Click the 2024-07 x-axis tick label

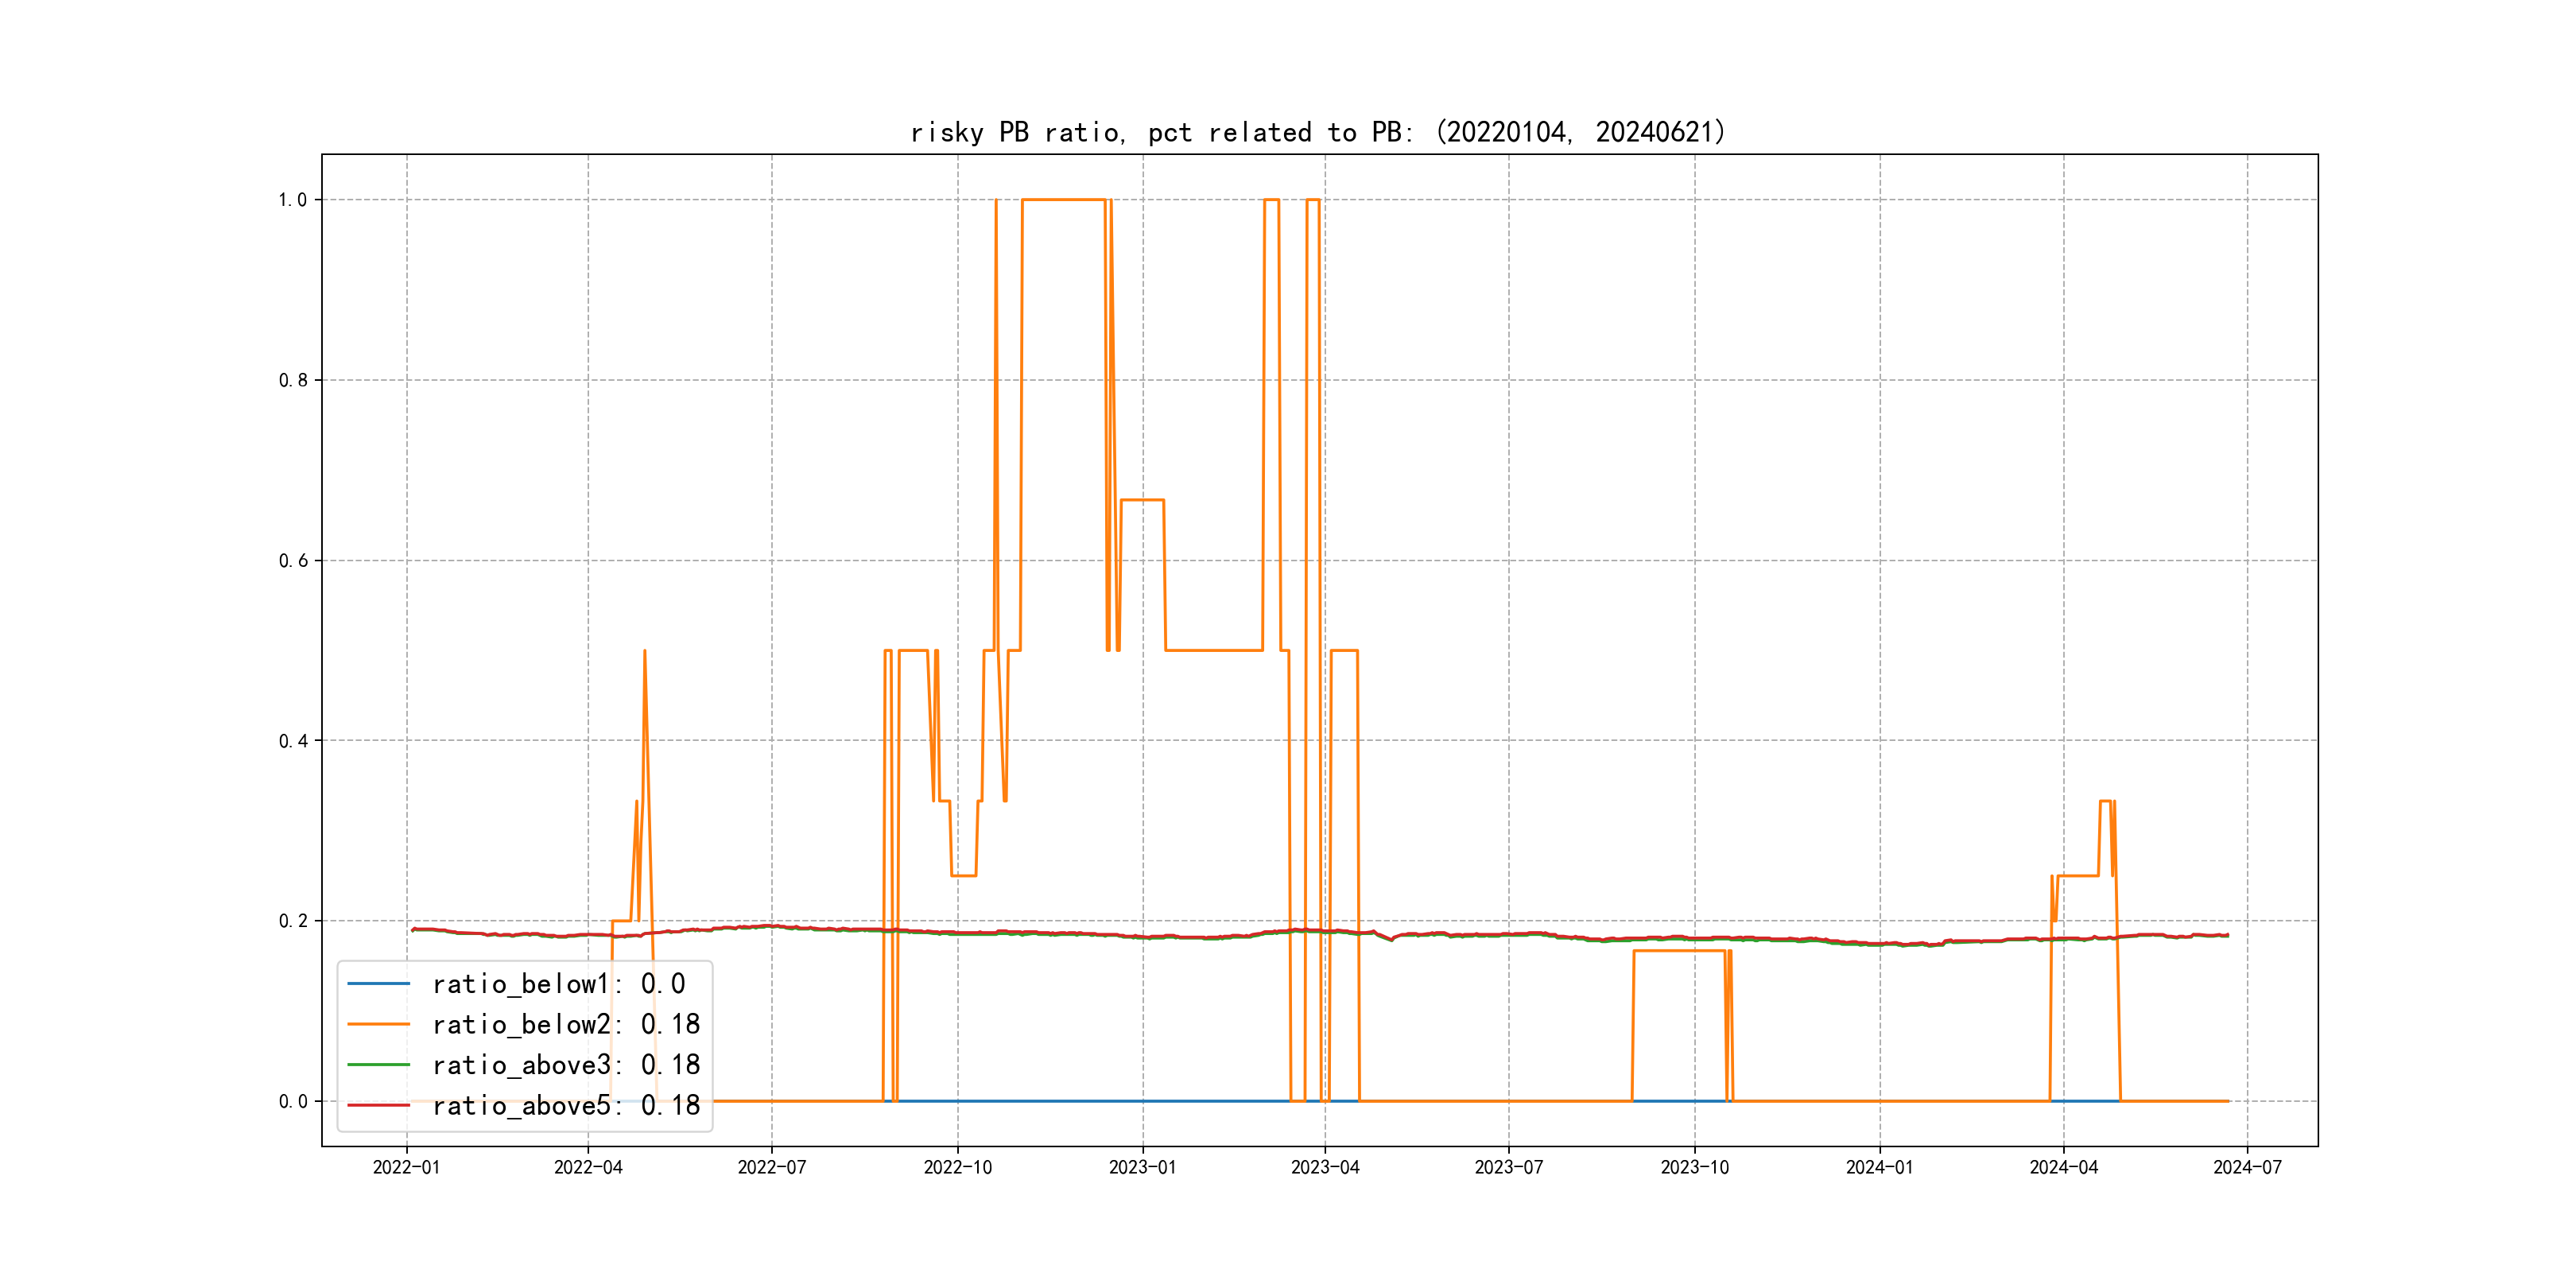click(2247, 1167)
